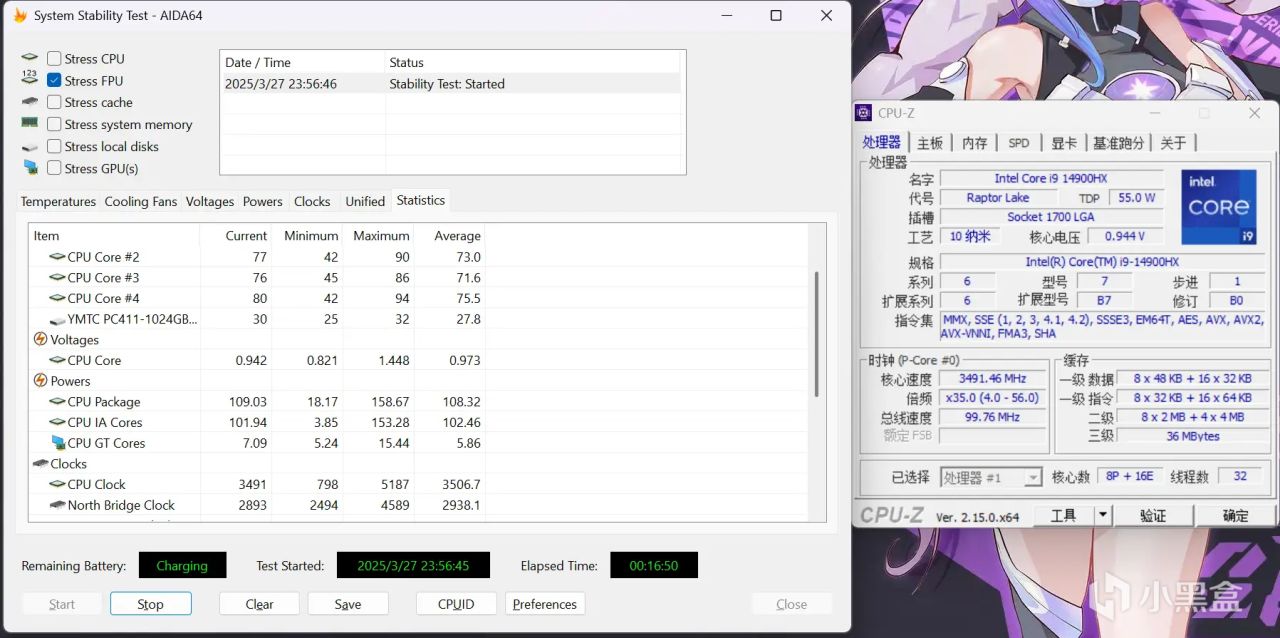Click the RAM icon beside Stress system memory
Screen dimensions: 1280x638
(29, 123)
